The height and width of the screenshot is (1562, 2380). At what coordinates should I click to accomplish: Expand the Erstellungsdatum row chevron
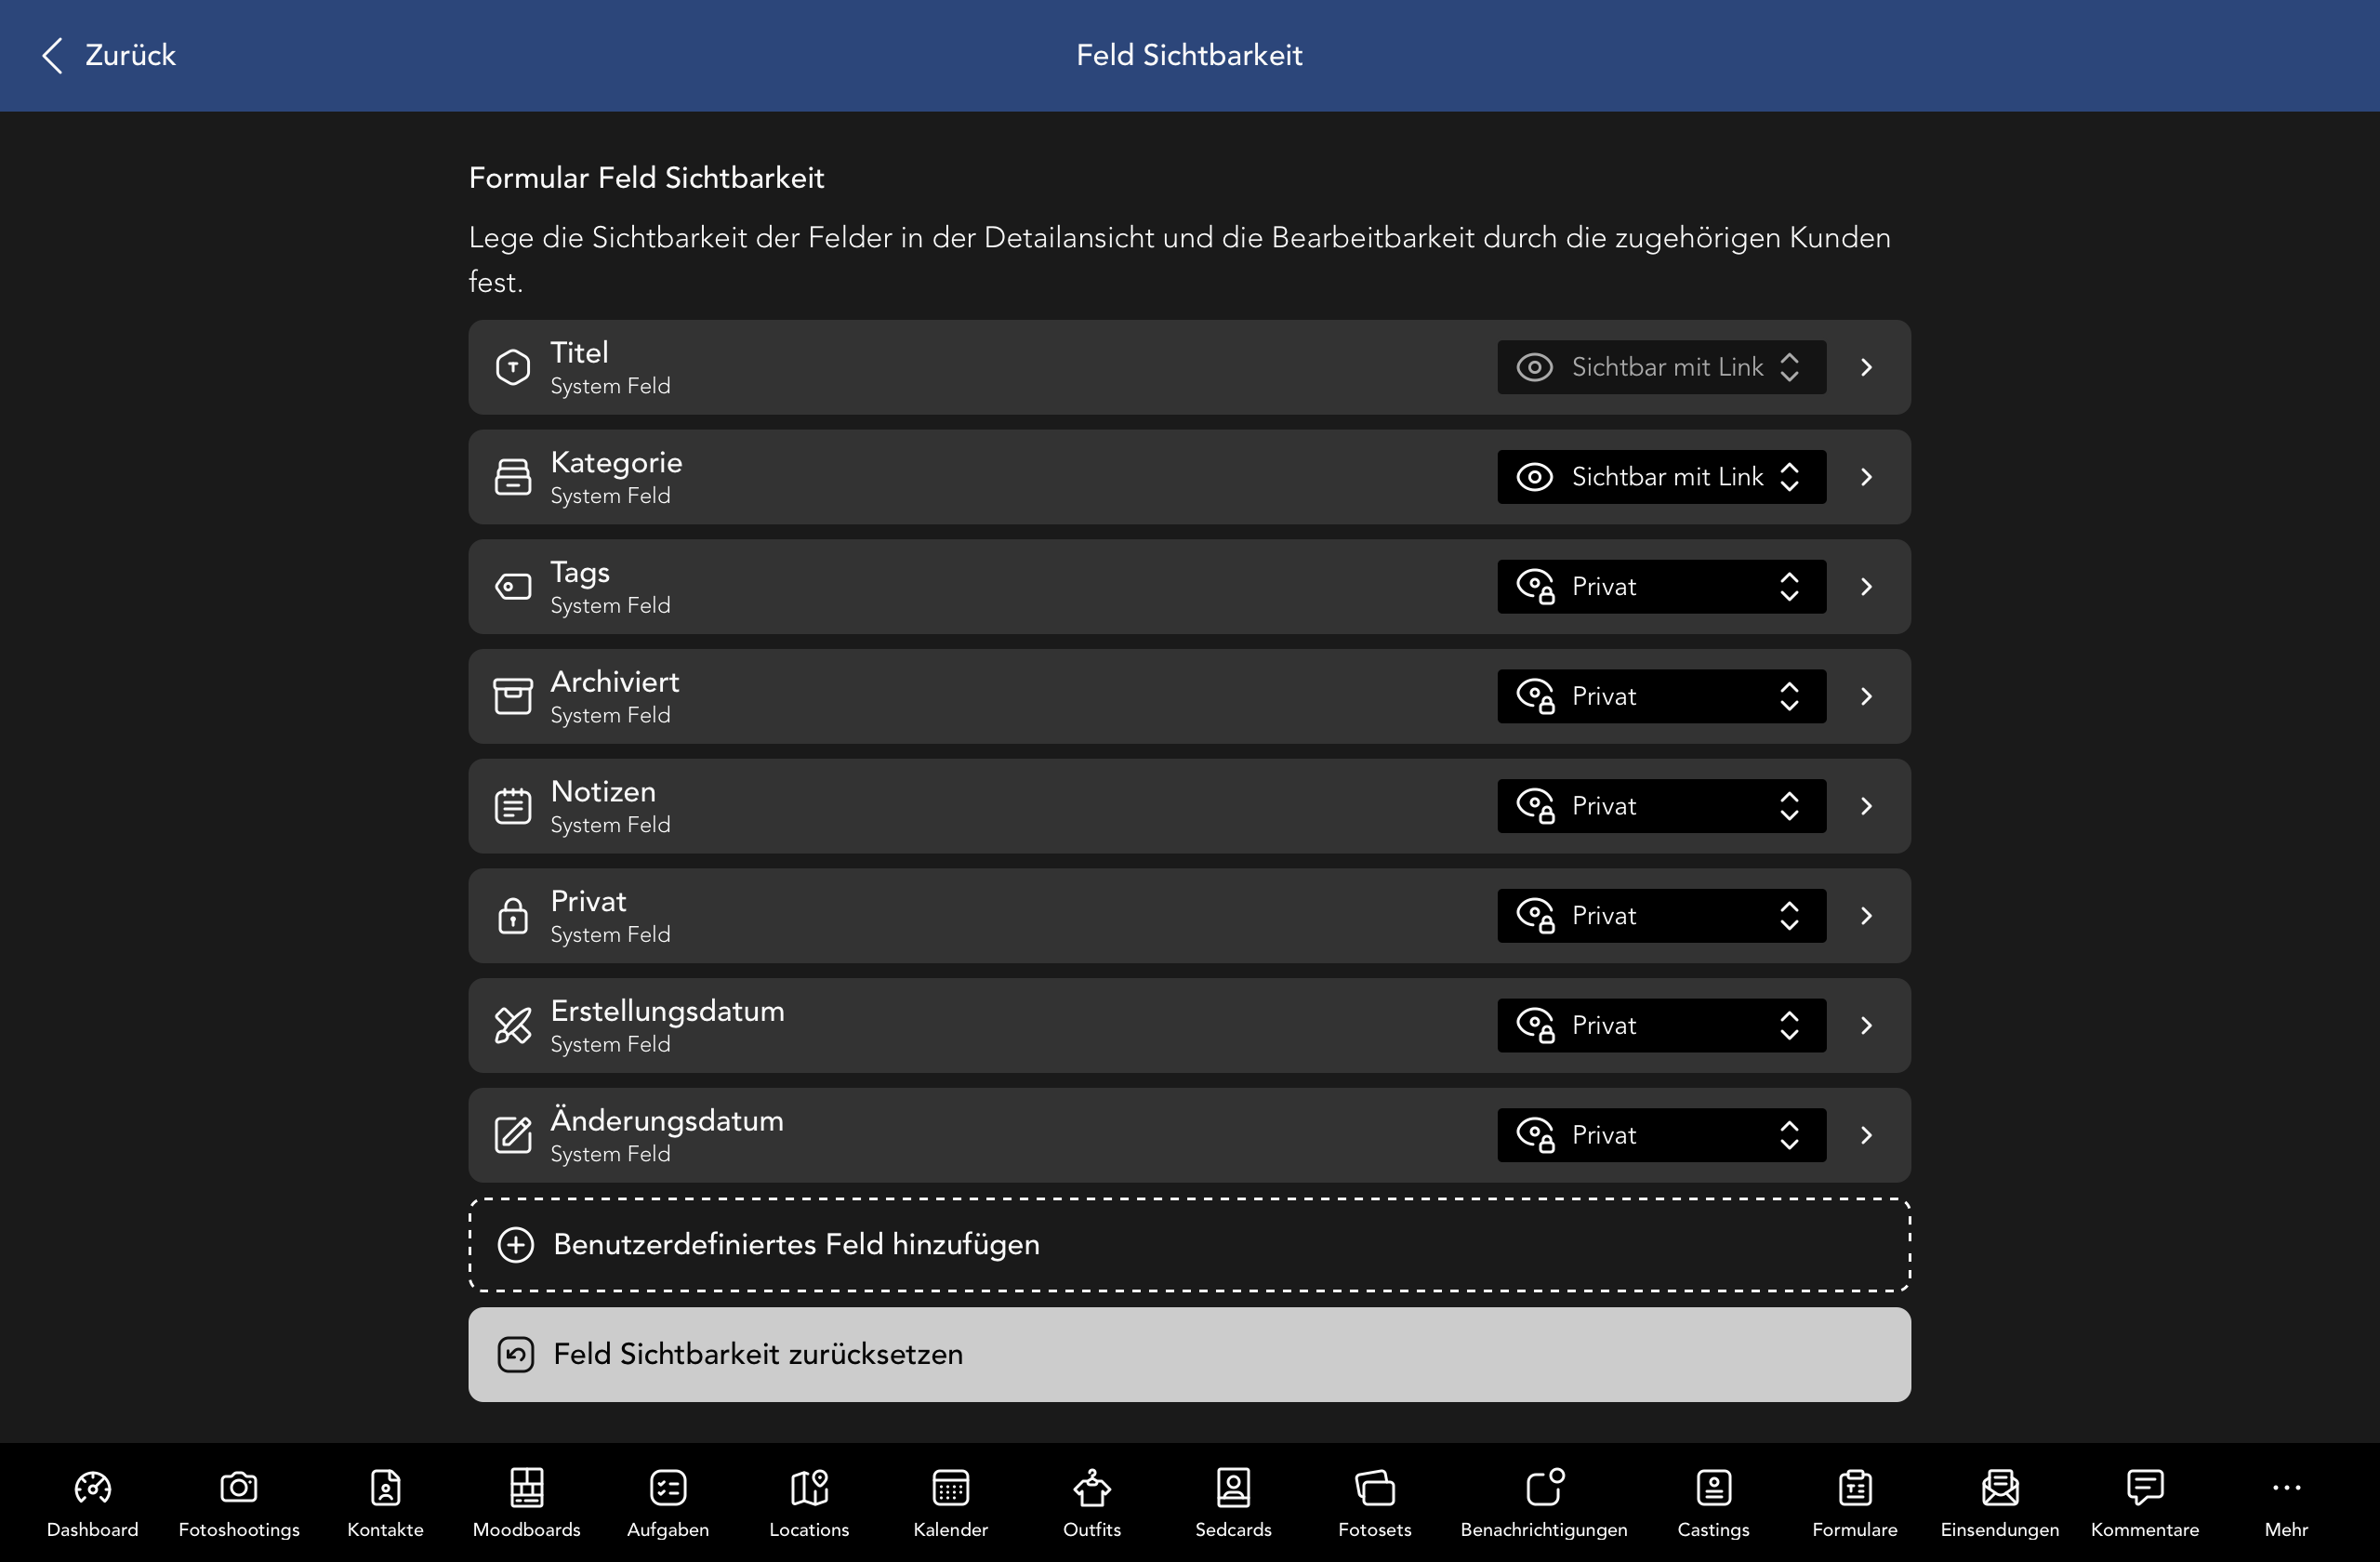(x=1866, y=1025)
